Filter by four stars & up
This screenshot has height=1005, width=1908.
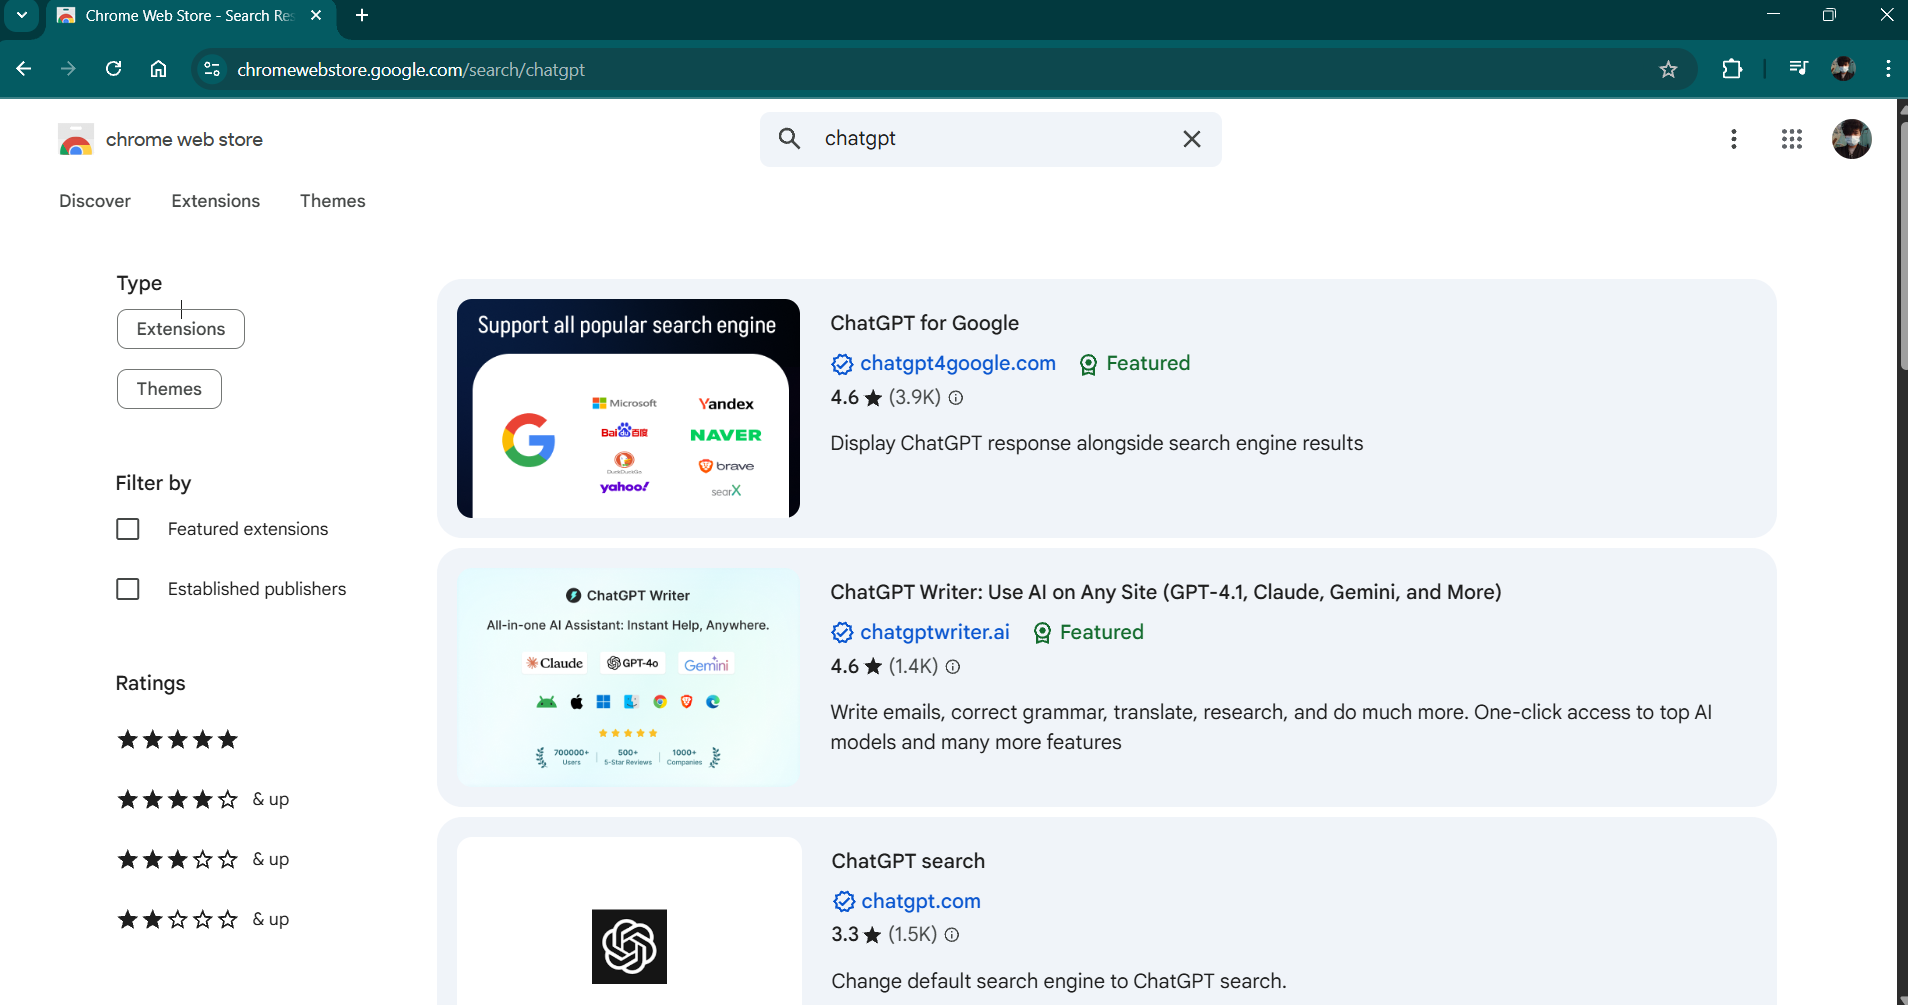[203, 799]
